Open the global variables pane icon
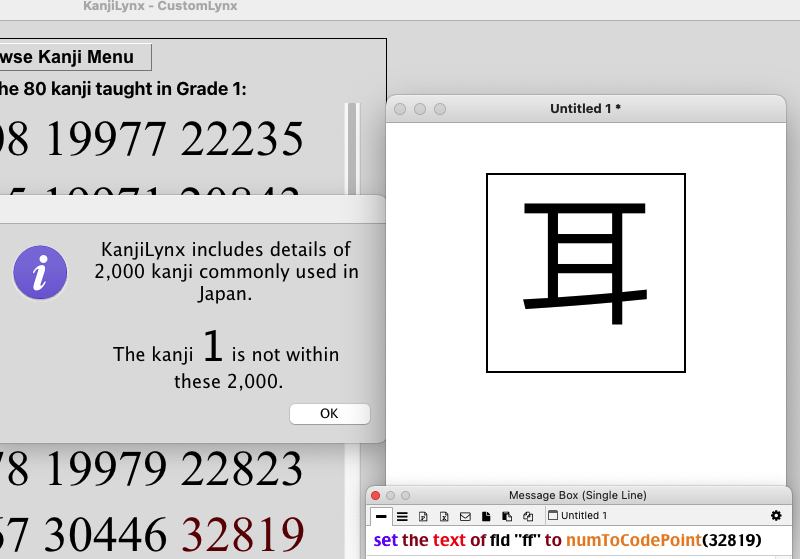Image resolution: width=800 pixels, height=559 pixels. pyautogui.click(x=444, y=516)
